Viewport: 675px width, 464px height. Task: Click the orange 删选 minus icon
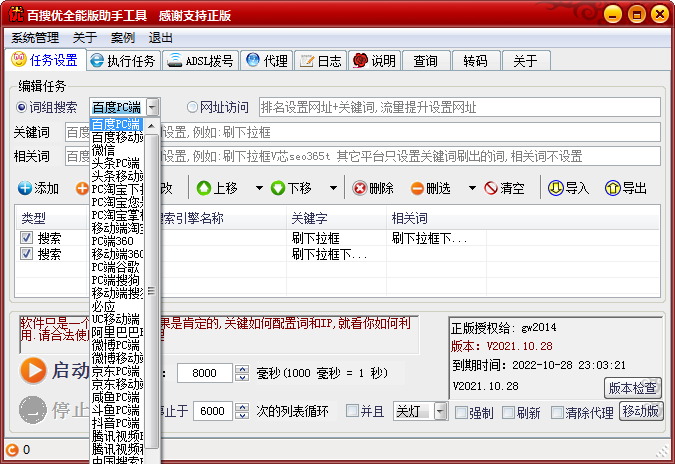click(417, 188)
